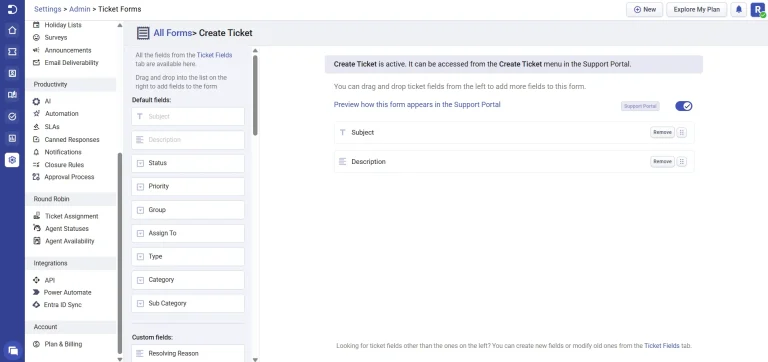Remove the Description field from form
Image resolution: width=768 pixels, height=362 pixels.
pos(662,162)
